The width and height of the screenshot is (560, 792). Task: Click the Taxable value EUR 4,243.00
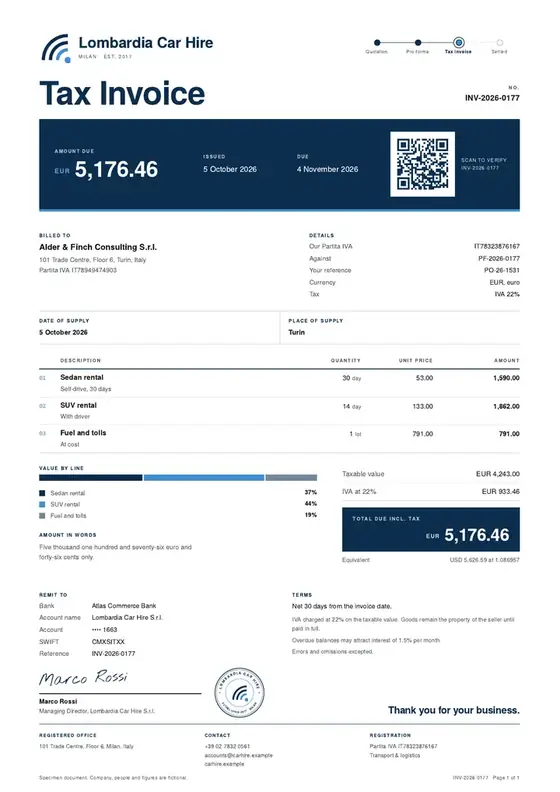click(x=497, y=474)
